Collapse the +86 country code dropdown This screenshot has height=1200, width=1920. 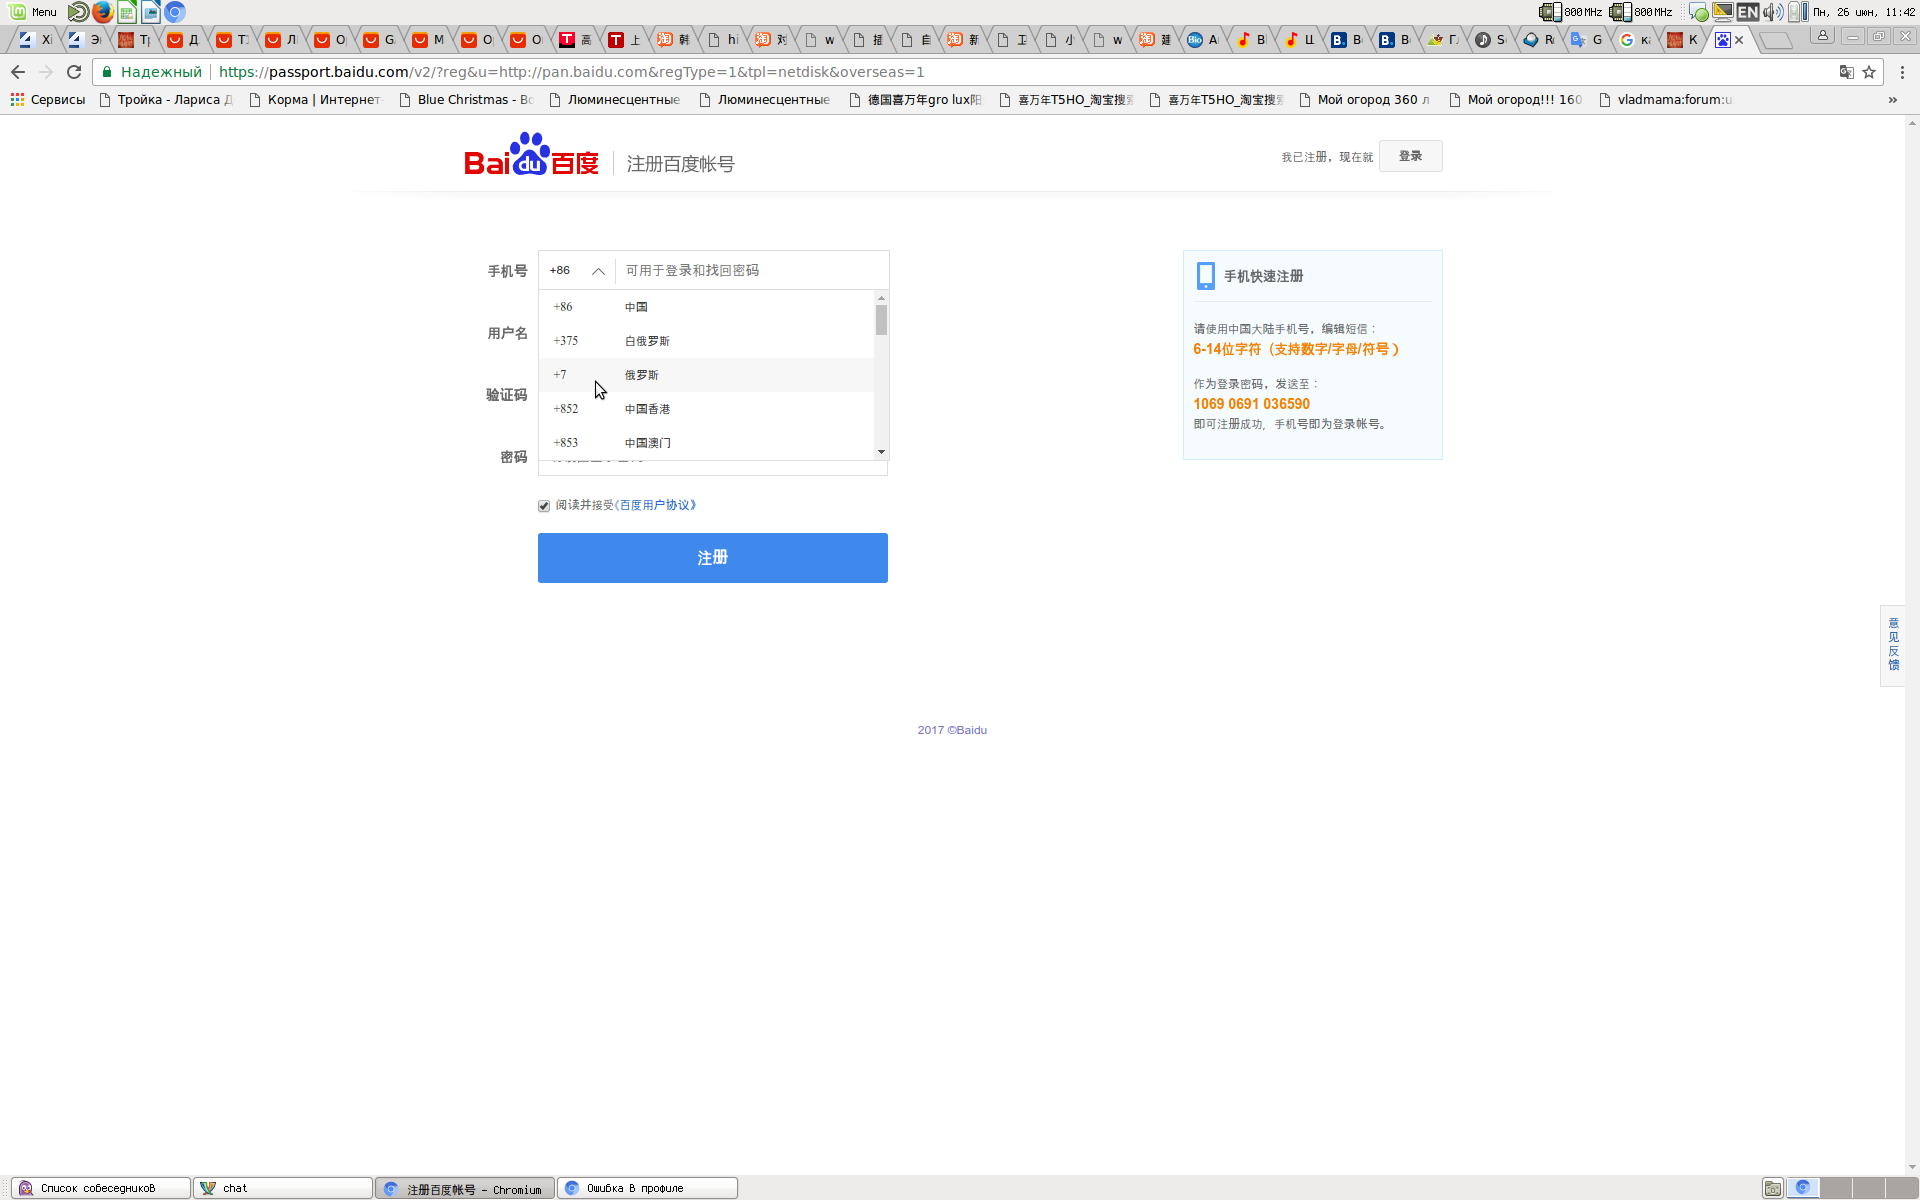[598, 271]
